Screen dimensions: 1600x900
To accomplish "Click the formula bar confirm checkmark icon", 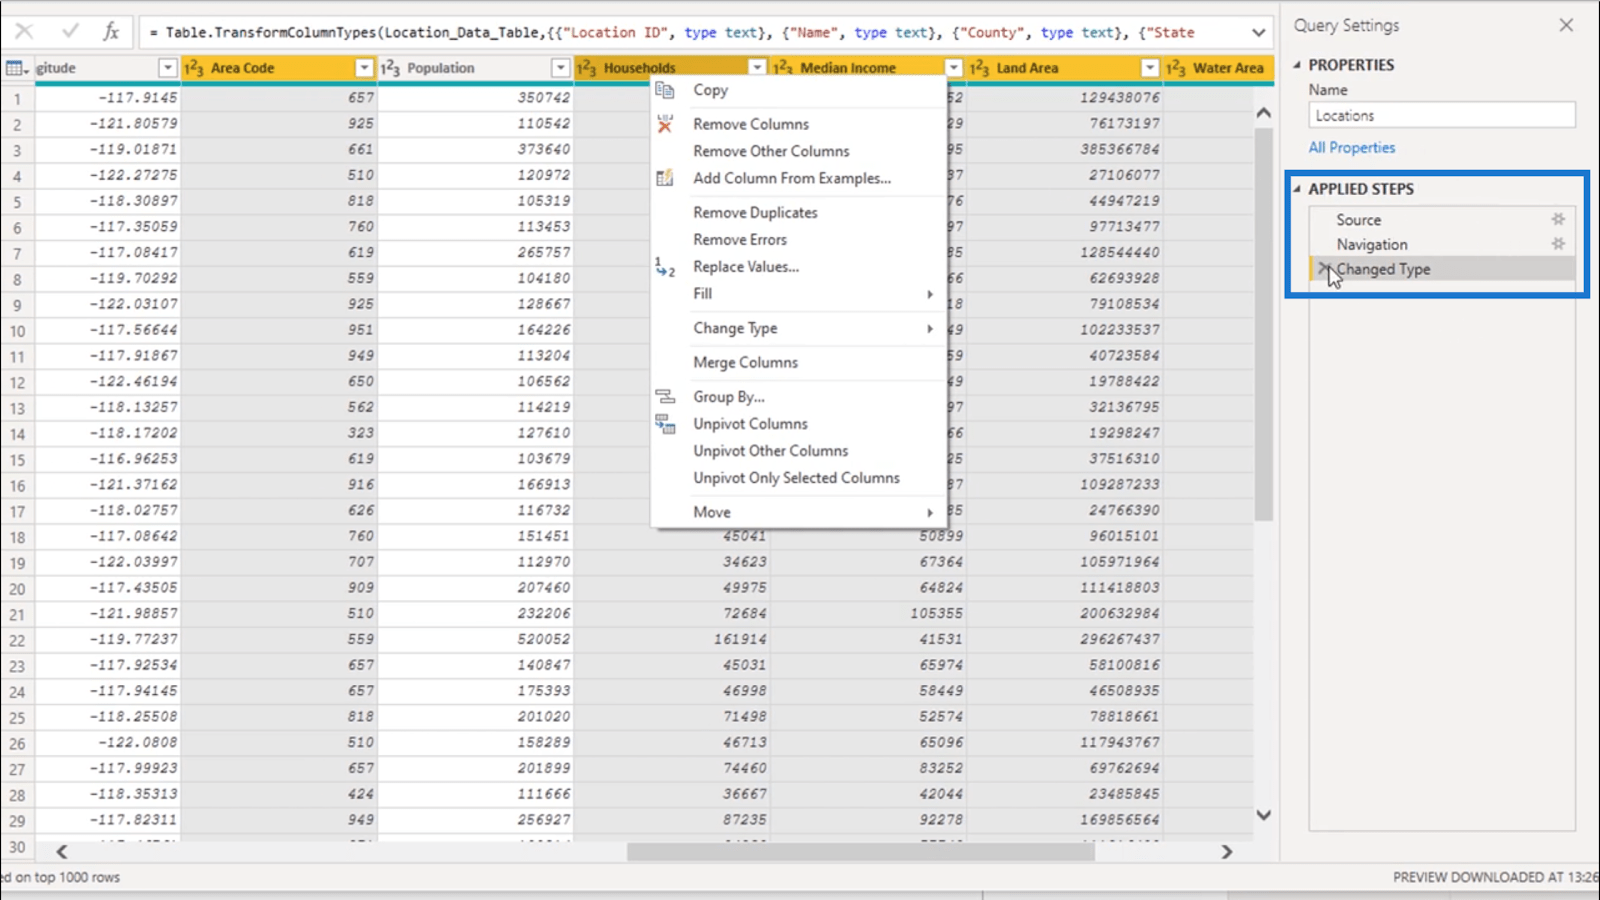I will click(69, 32).
